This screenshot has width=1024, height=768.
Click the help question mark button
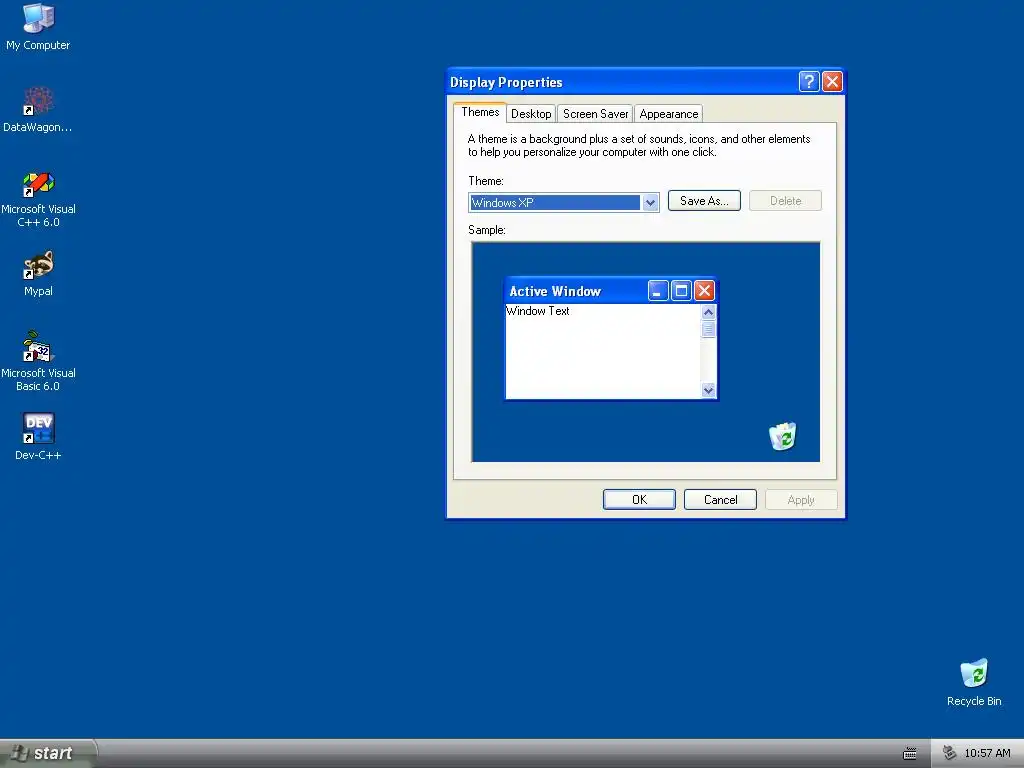[808, 82]
